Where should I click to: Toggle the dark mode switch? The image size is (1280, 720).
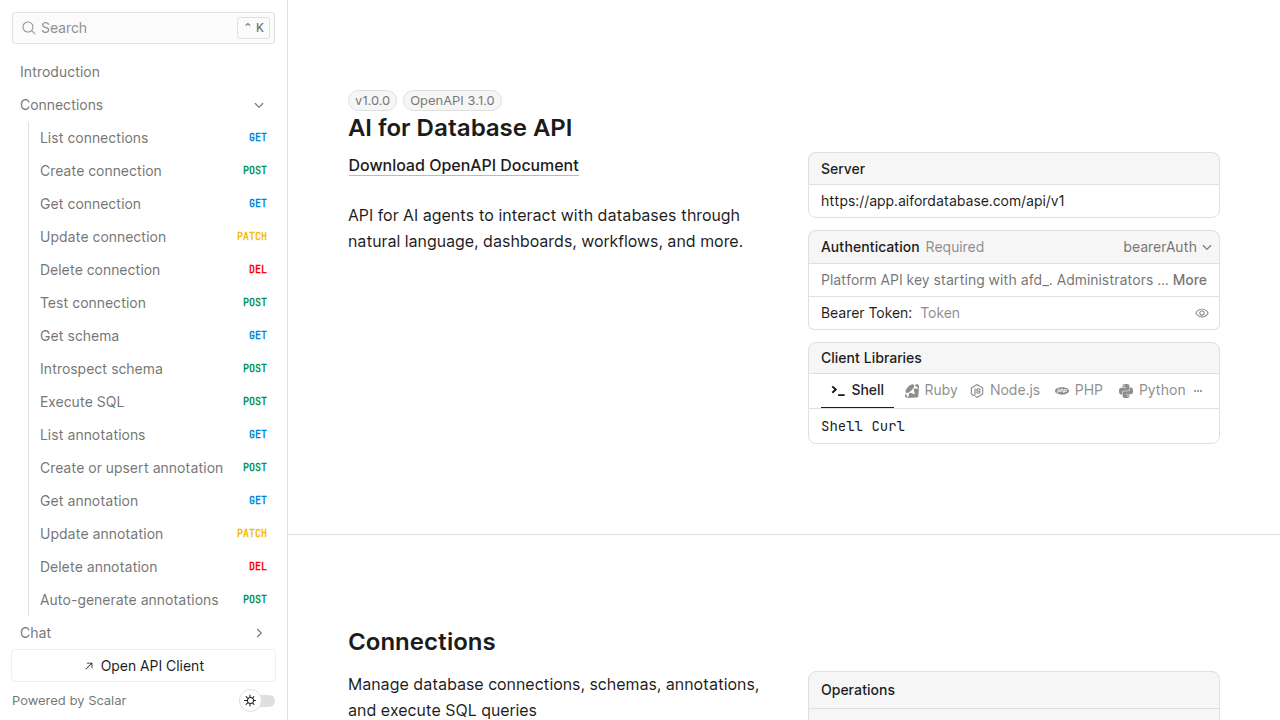tap(258, 701)
